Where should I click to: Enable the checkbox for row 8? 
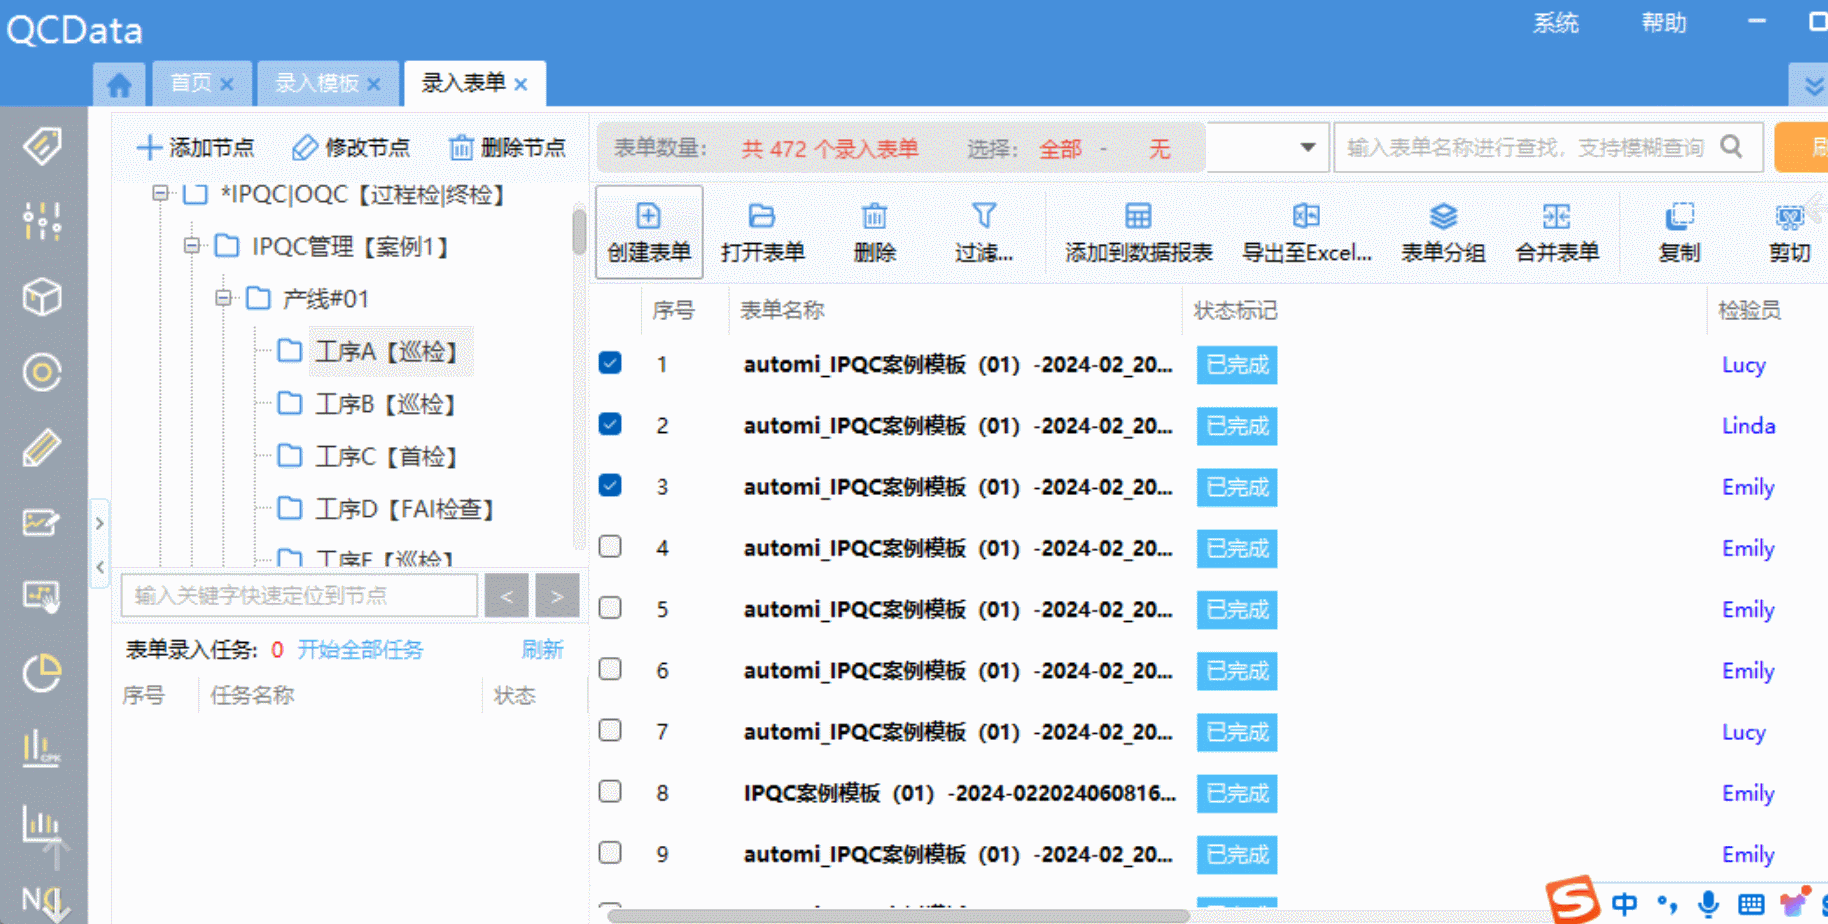click(x=609, y=791)
